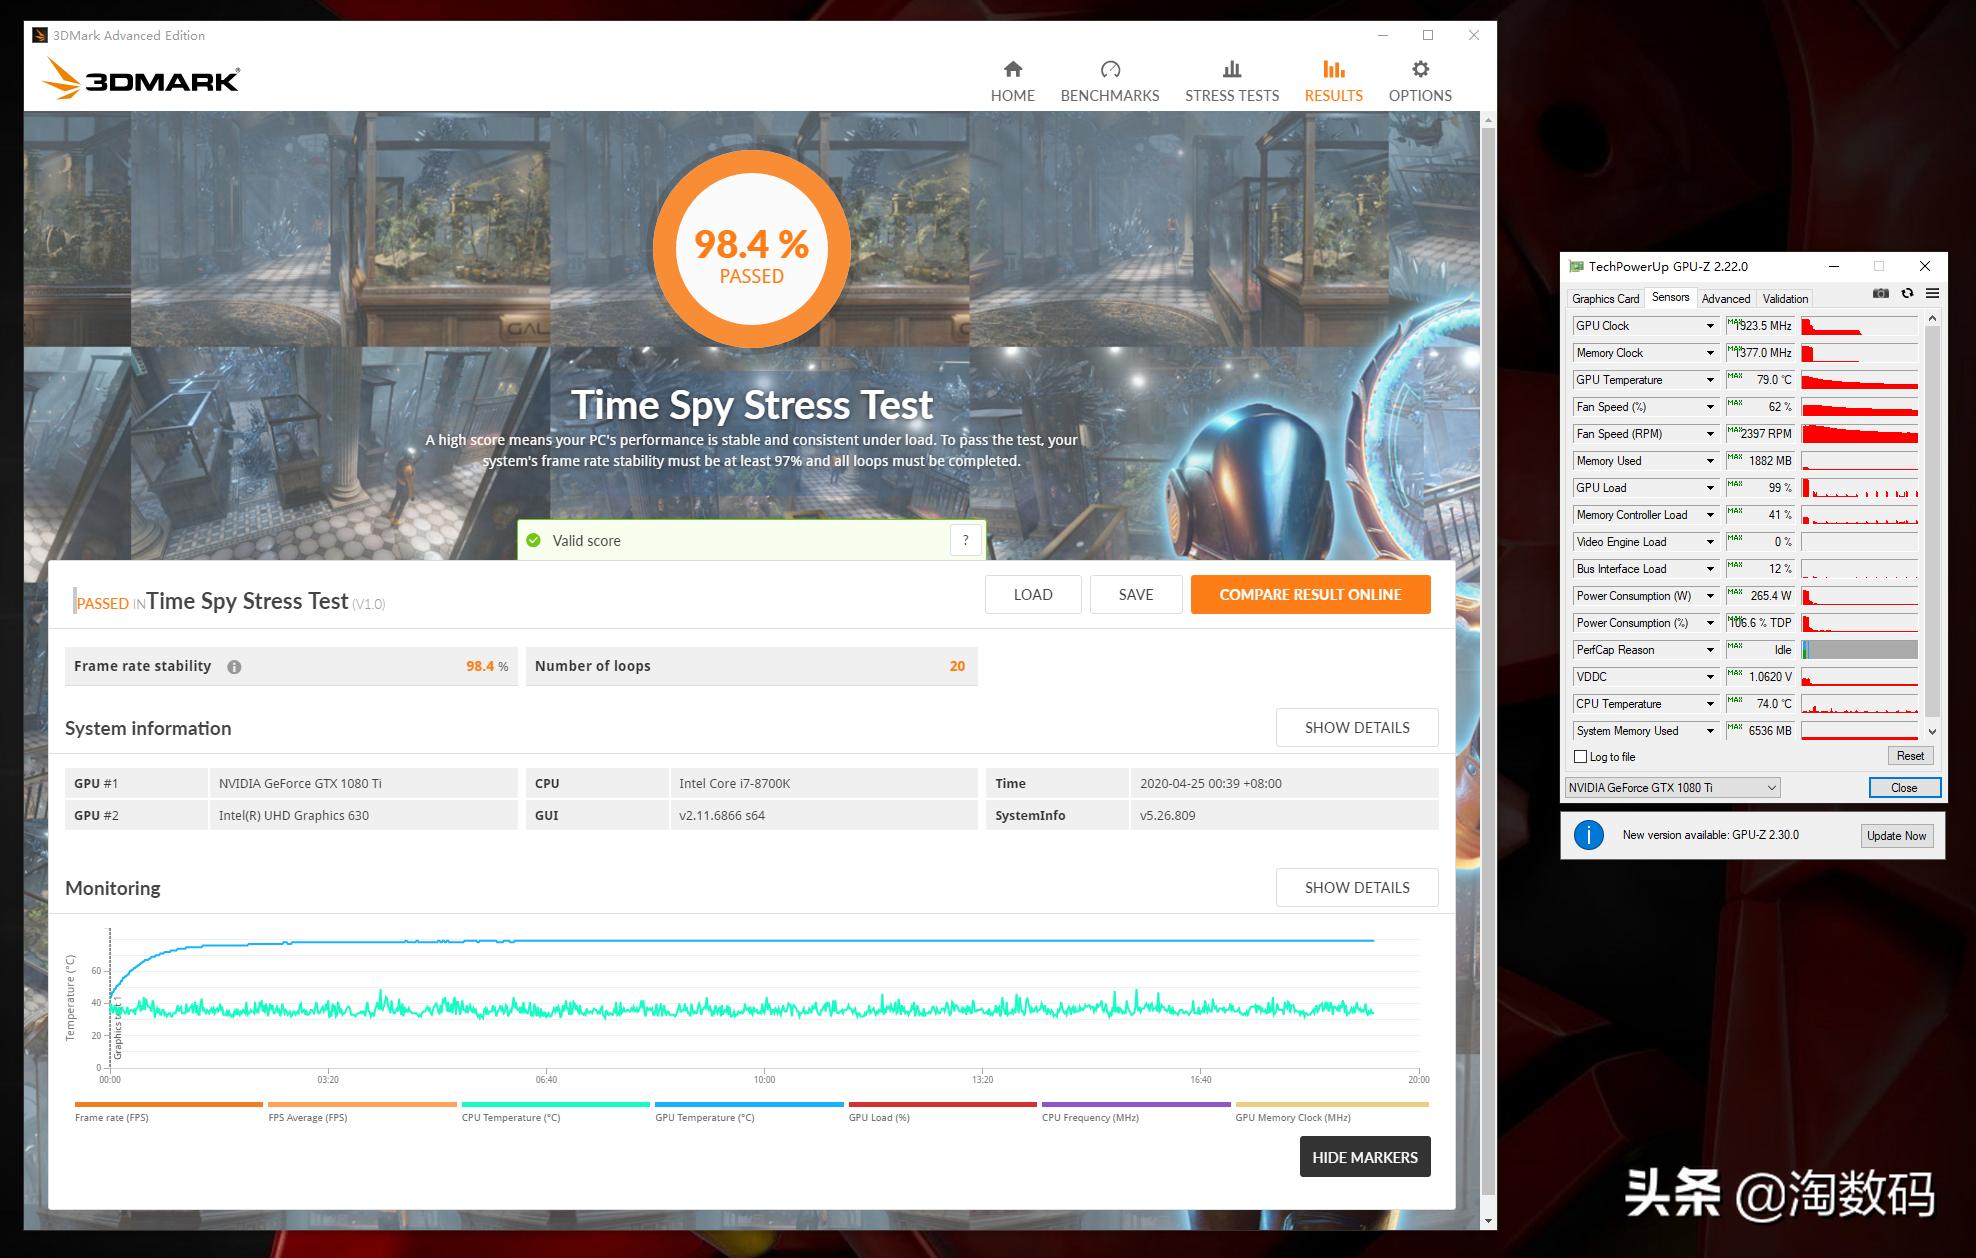Click the Valid score question mark
Screen dimensions: 1976x1258
965,541
